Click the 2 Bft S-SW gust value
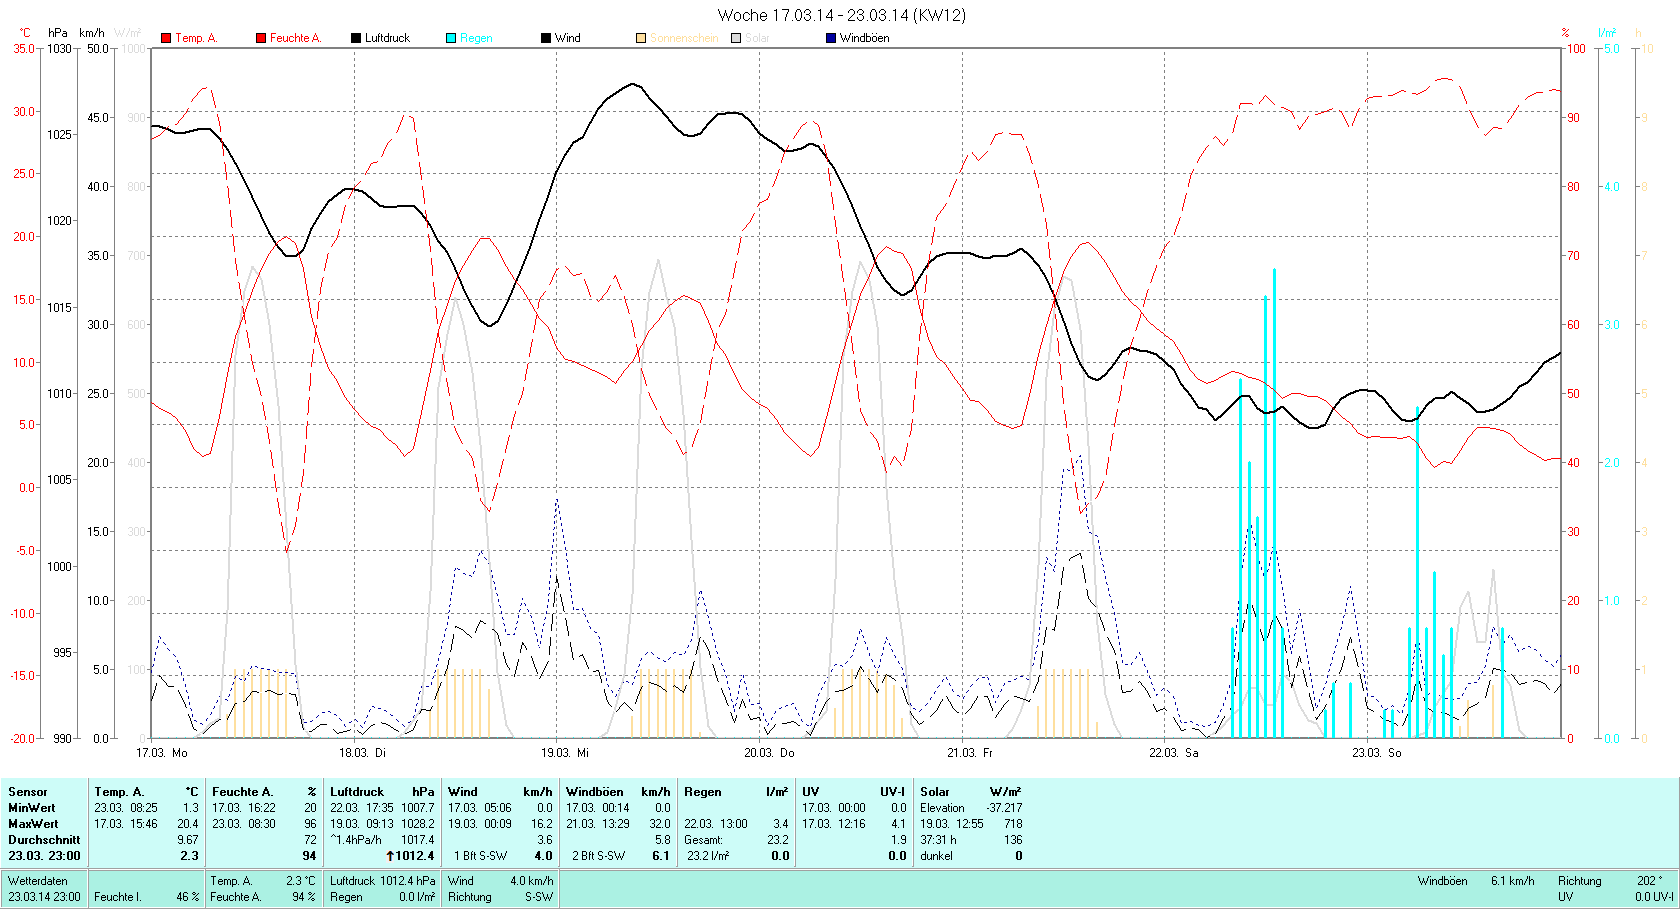 (598, 856)
